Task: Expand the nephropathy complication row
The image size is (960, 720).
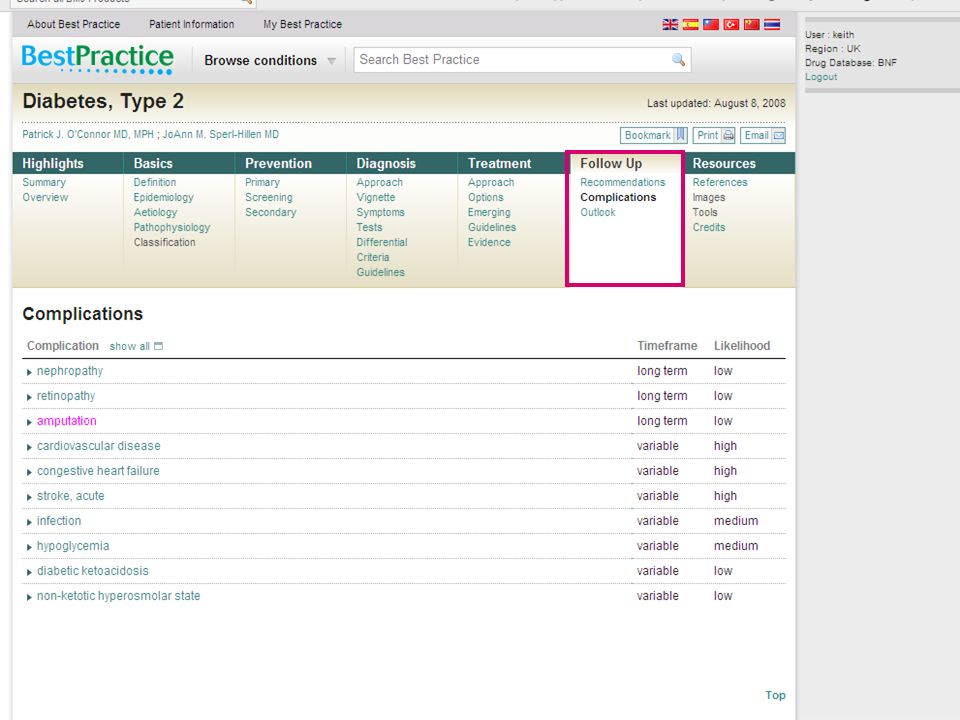Action: (x=29, y=372)
